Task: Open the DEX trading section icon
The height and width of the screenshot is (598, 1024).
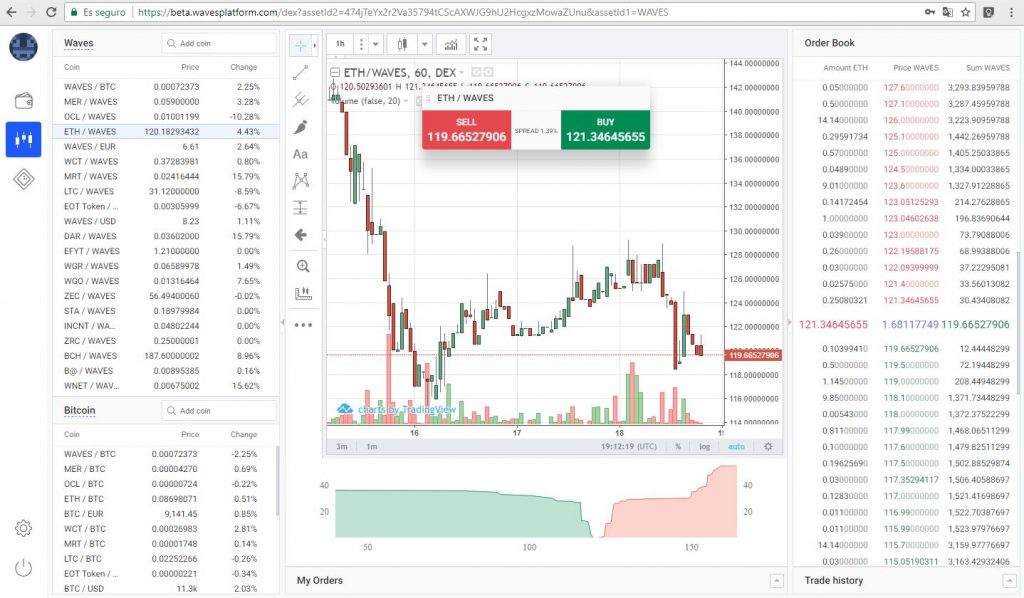Action: (x=24, y=139)
